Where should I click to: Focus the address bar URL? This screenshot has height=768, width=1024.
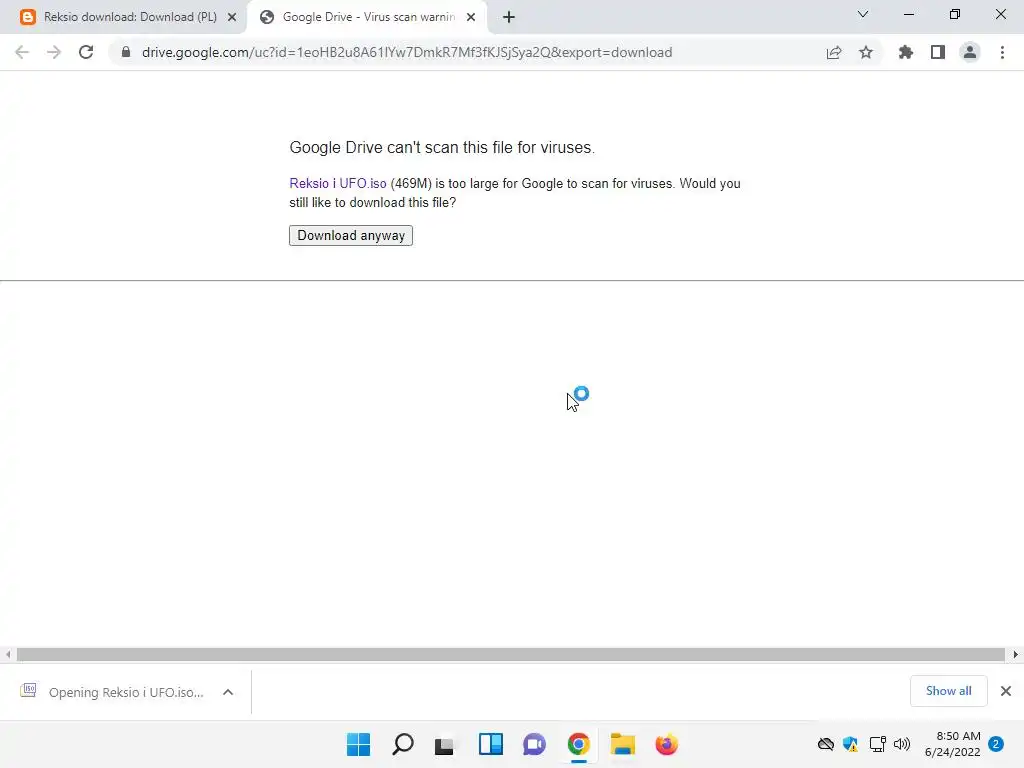click(x=407, y=52)
